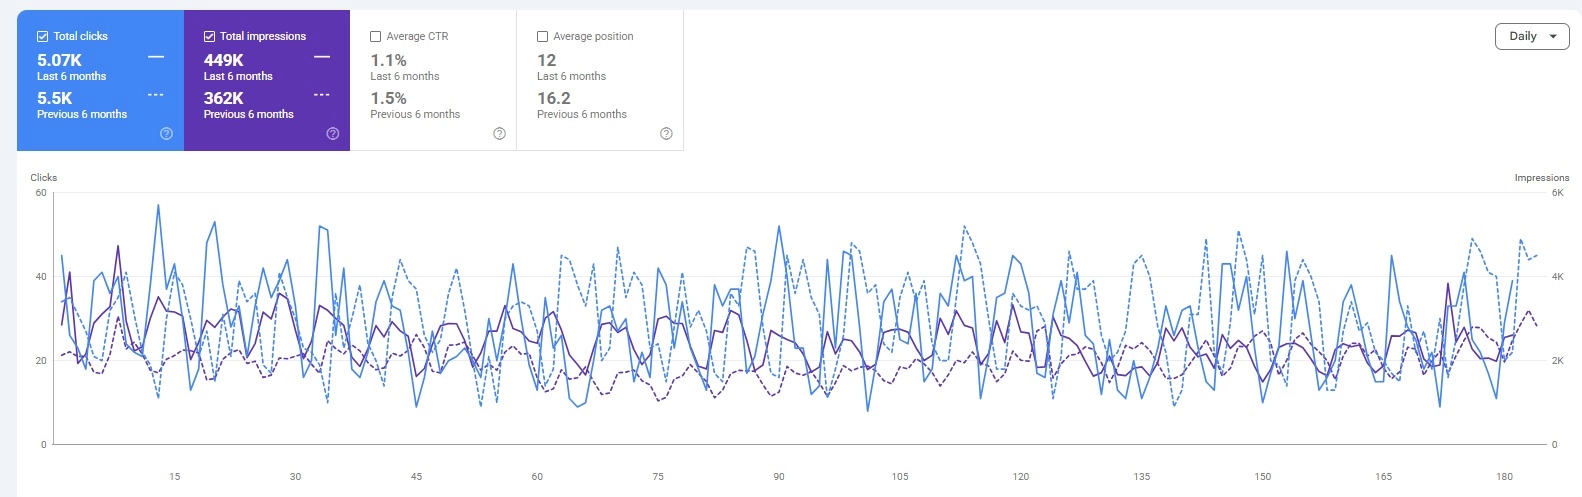Open help icon on Average position card

pos(666,134)
